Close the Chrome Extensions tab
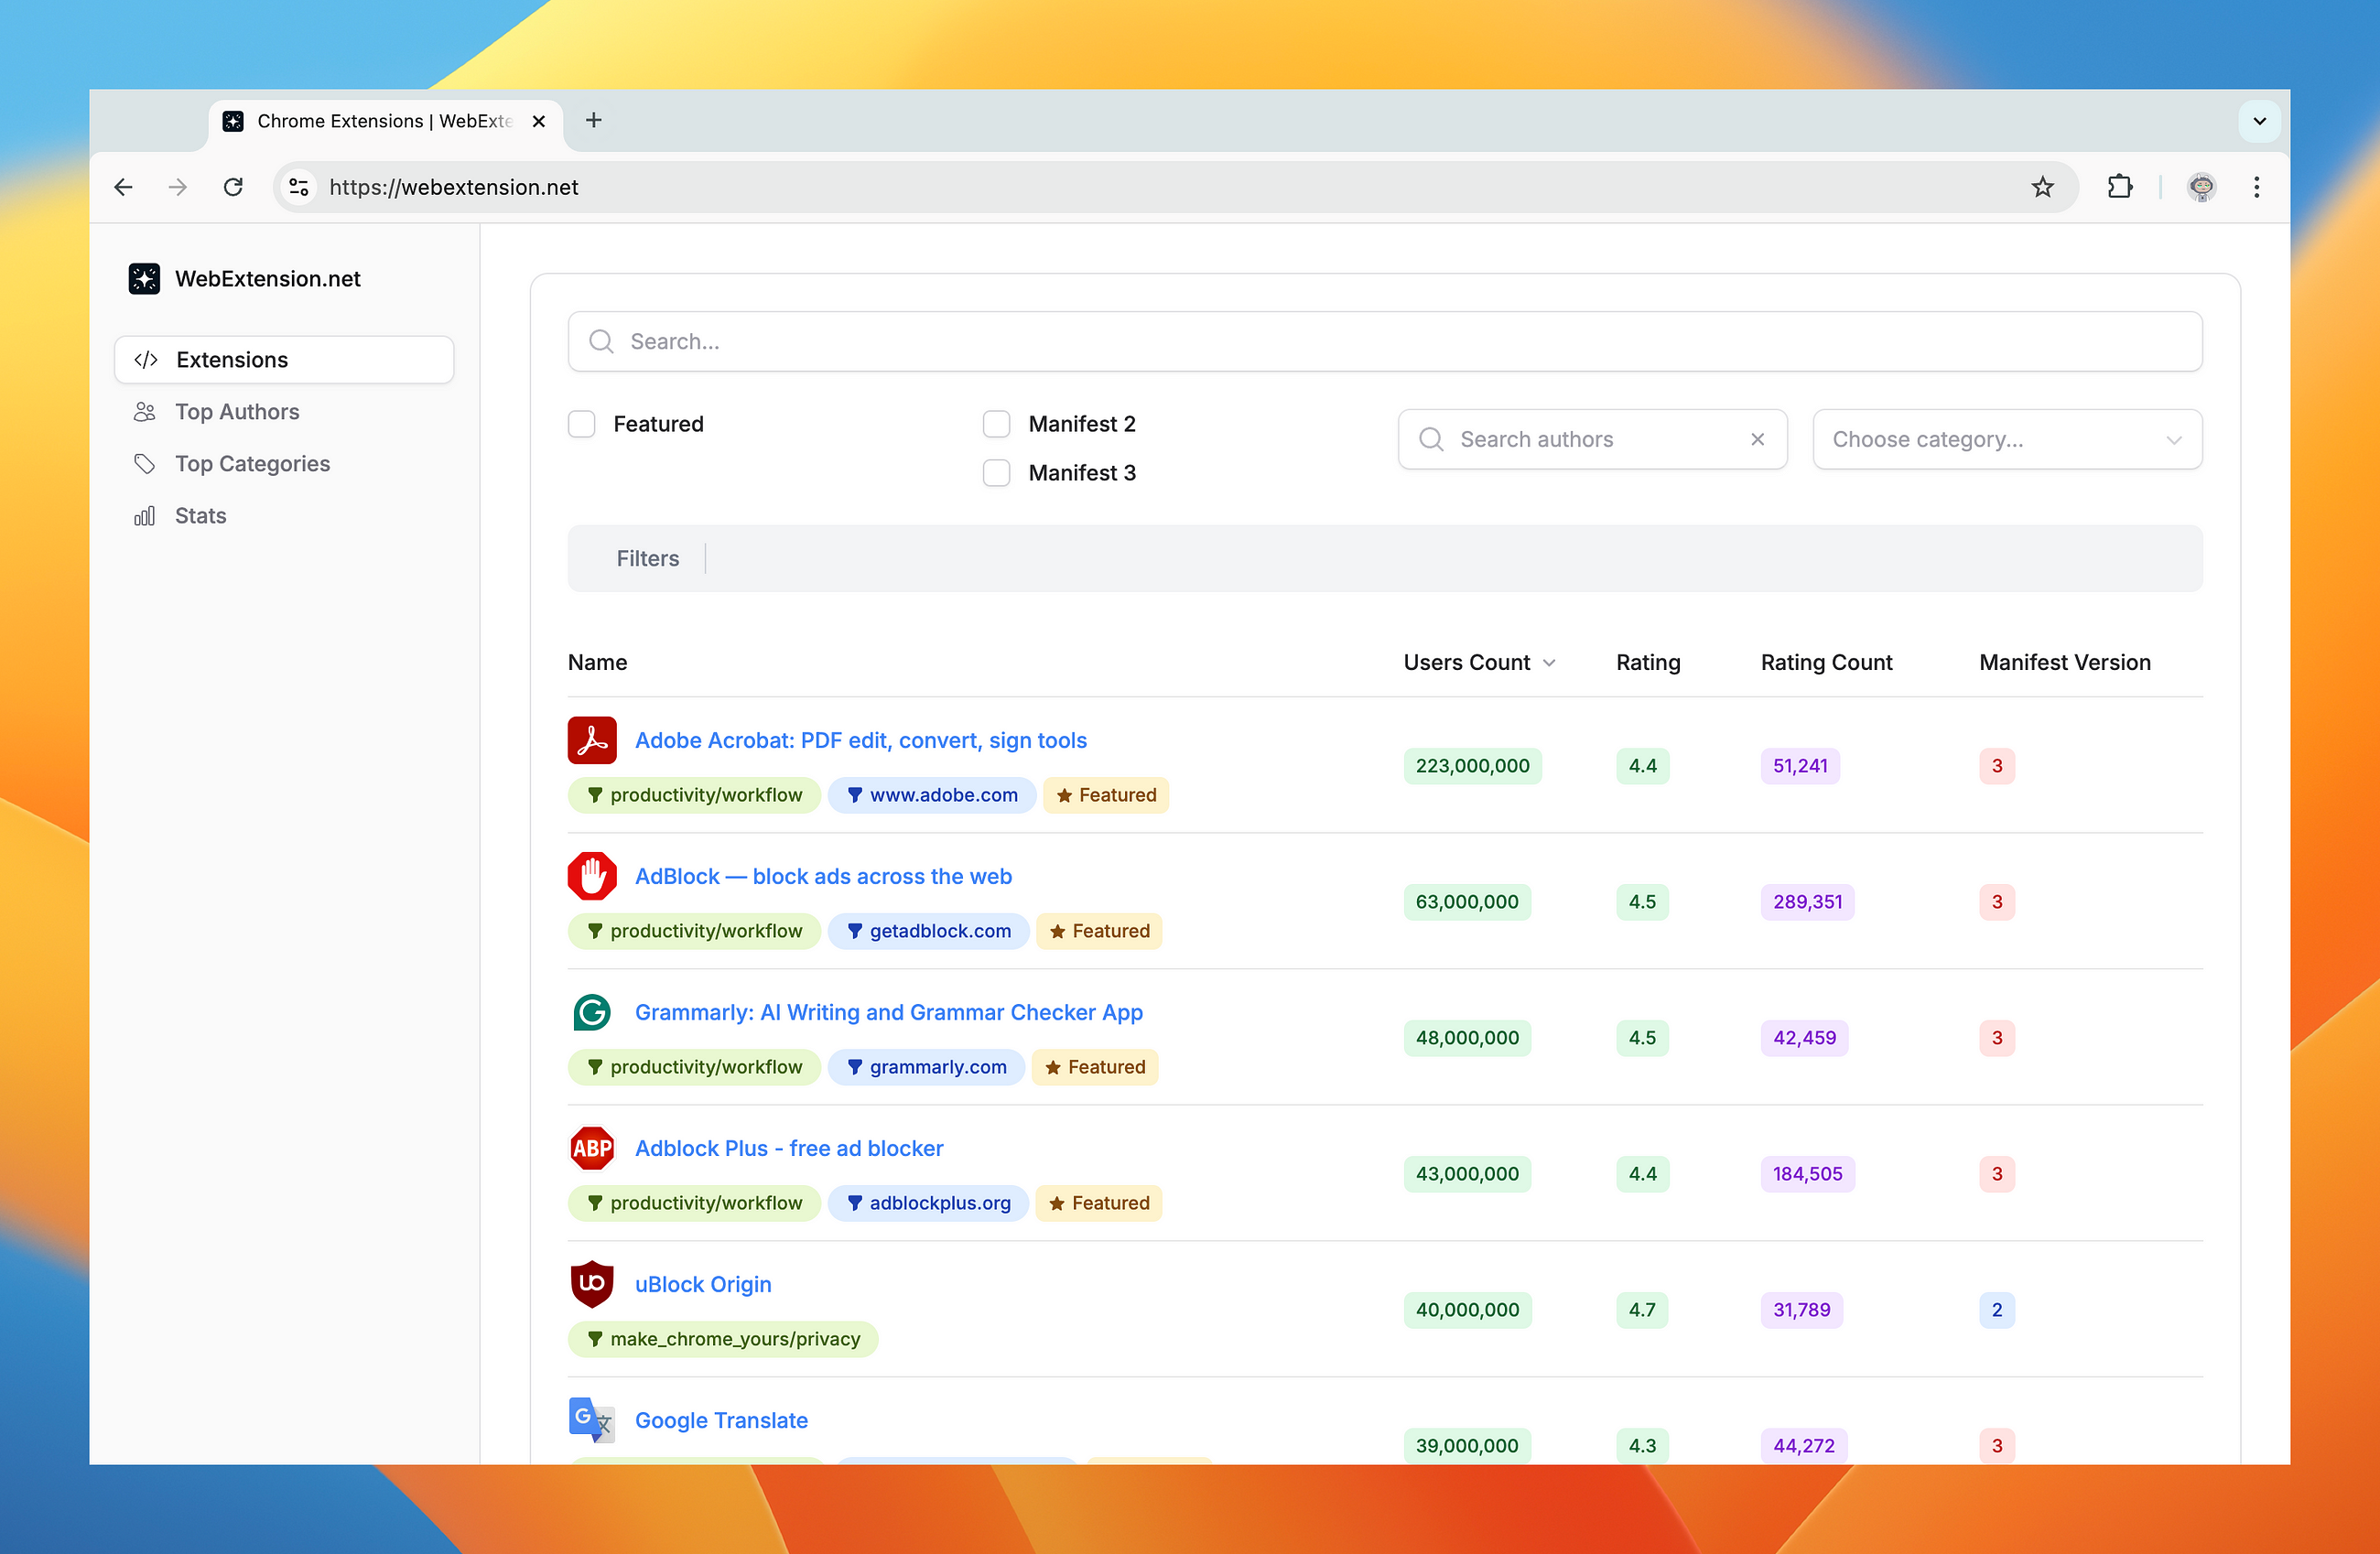The width and height of the screenshot is (2380, 1554). point(538,121)
